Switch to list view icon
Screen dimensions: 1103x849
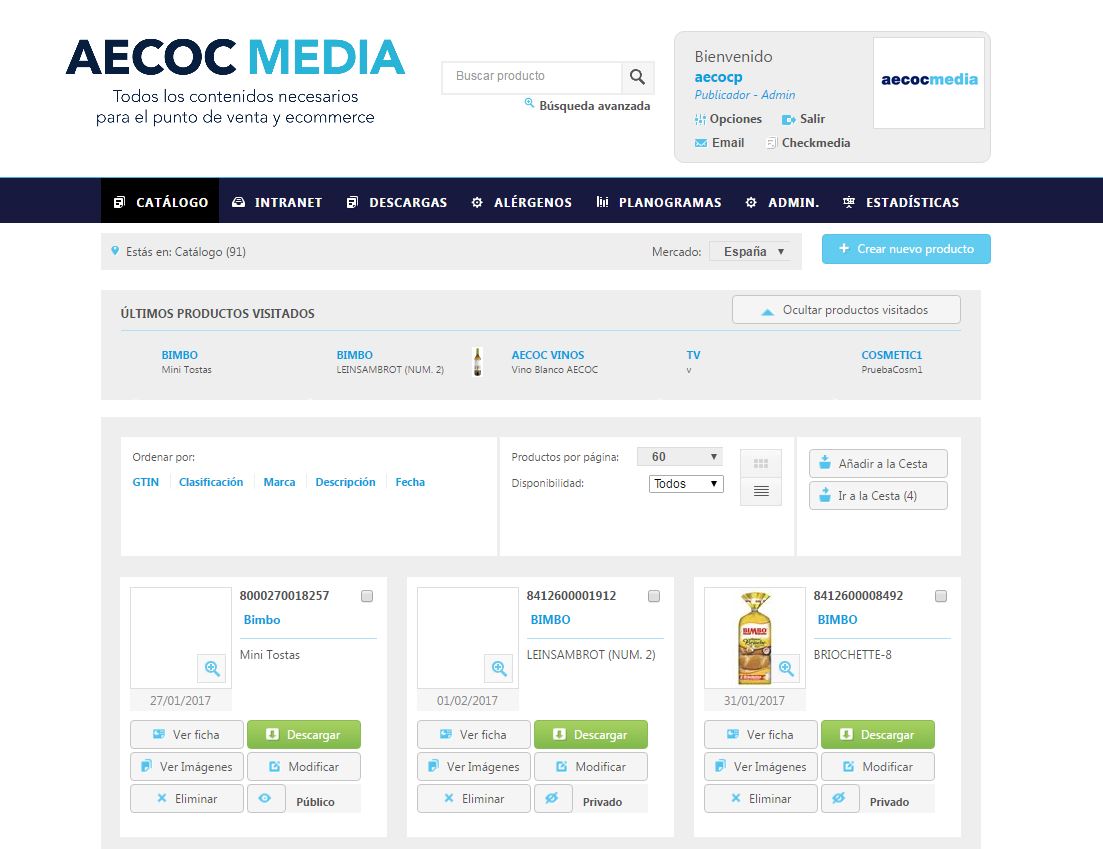pos(760,491)
